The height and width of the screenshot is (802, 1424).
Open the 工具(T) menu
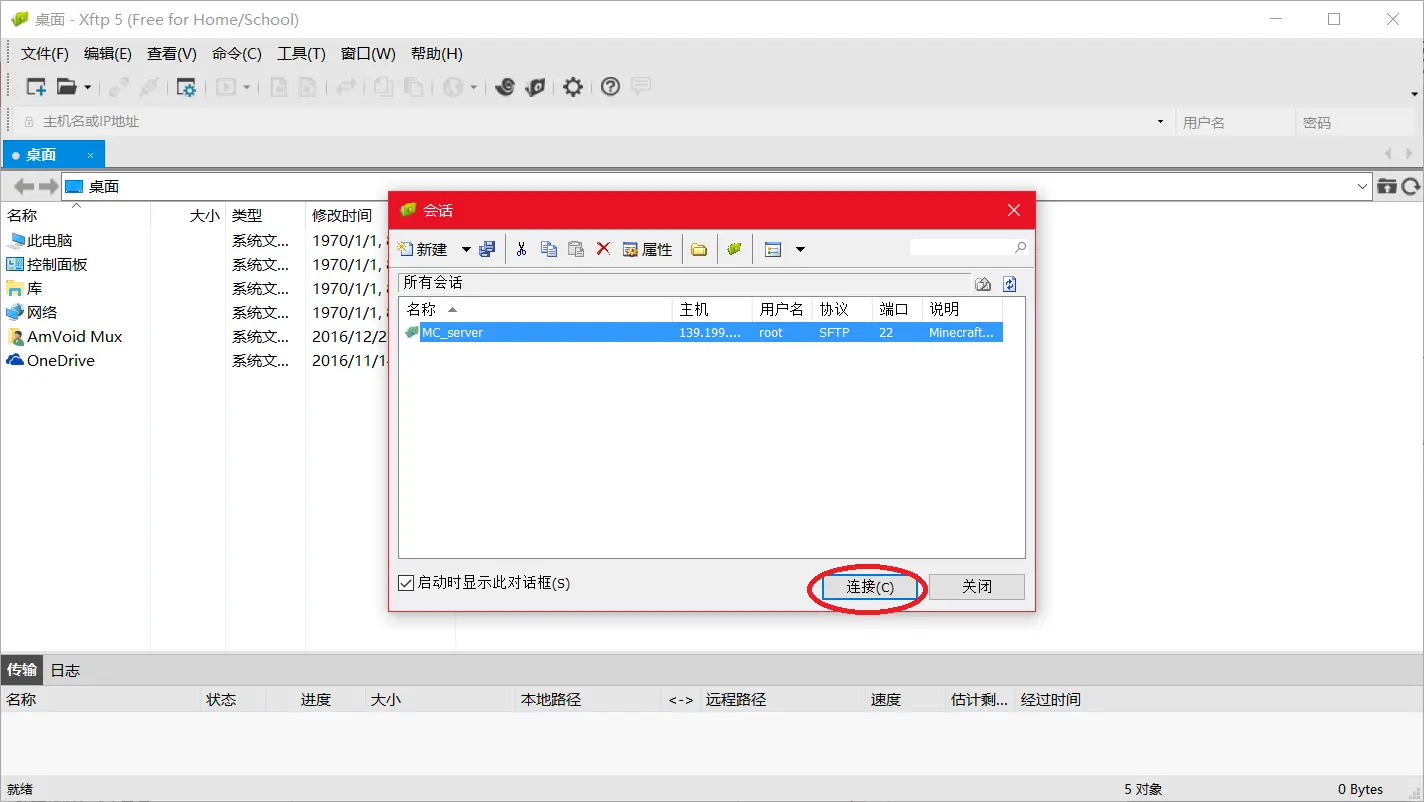click(301, 54)
